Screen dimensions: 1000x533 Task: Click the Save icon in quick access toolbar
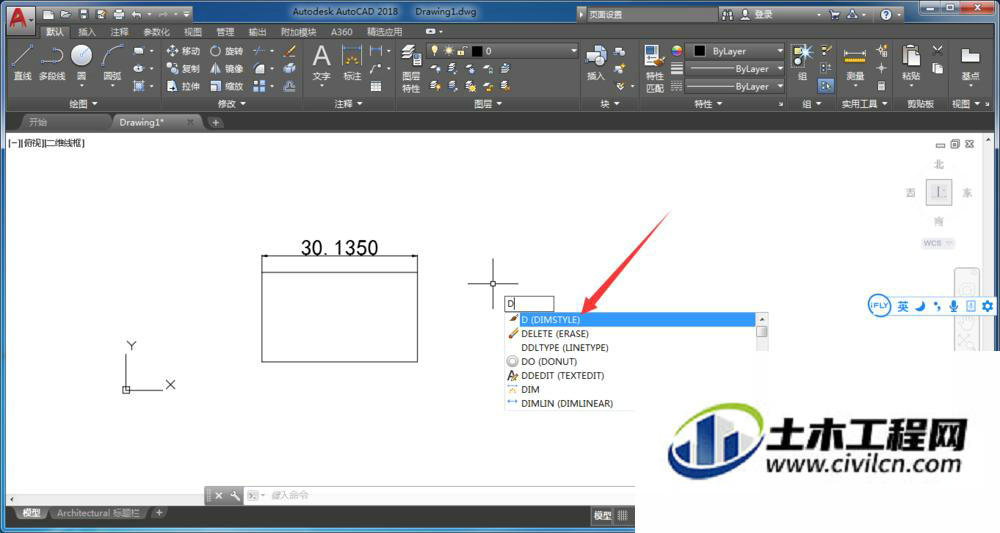click(84, 14)
